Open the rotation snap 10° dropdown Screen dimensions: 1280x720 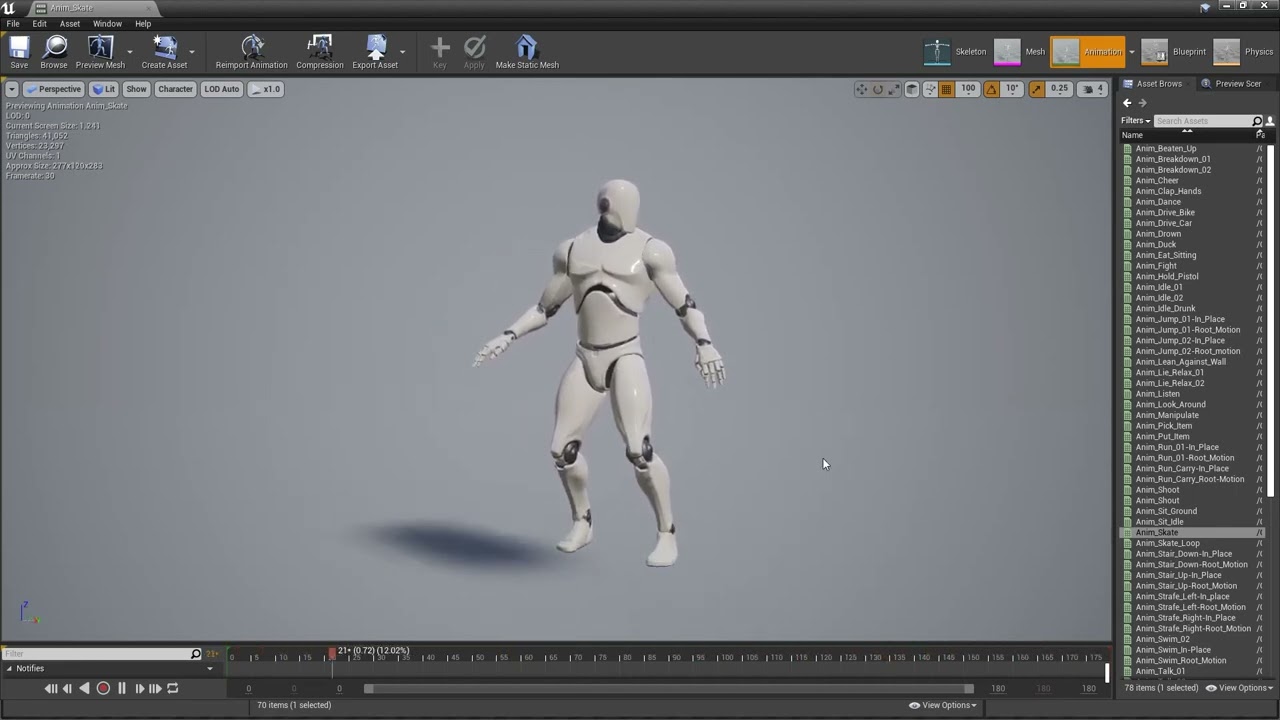(x=1013, y=89)
